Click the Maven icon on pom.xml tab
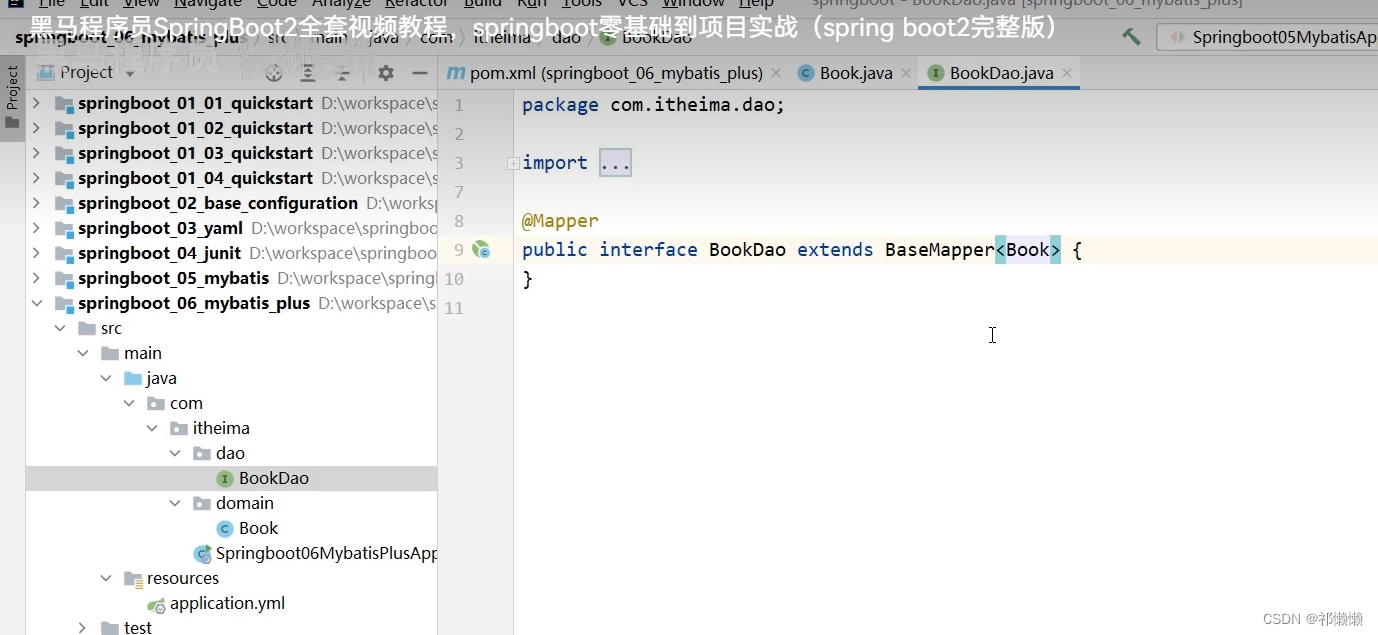Screen dimensions: 1378x635 pyautogui.click(x=455, y=72)
